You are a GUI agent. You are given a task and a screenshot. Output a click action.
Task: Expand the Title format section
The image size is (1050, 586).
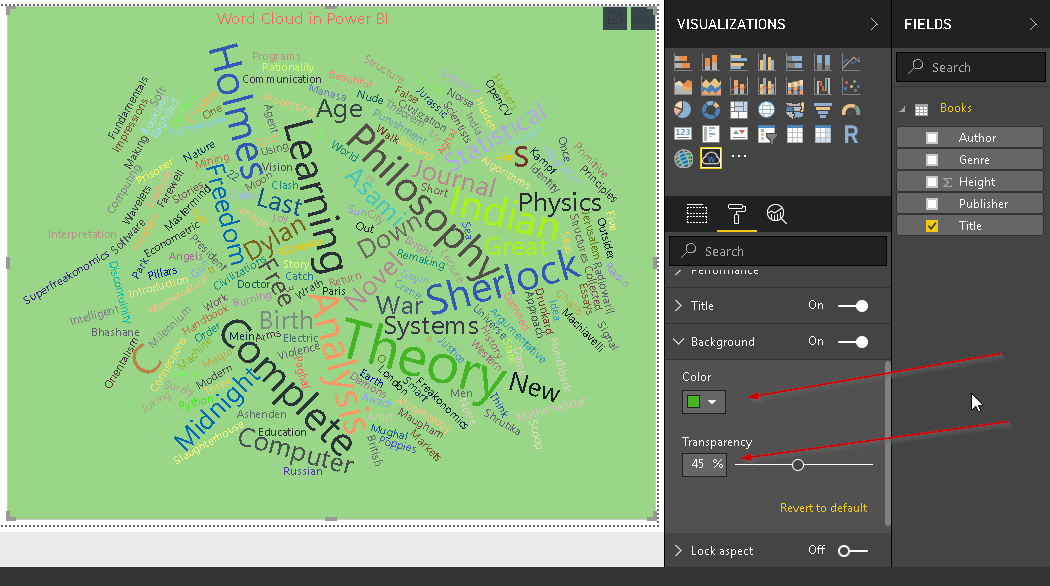coord(678,305)
